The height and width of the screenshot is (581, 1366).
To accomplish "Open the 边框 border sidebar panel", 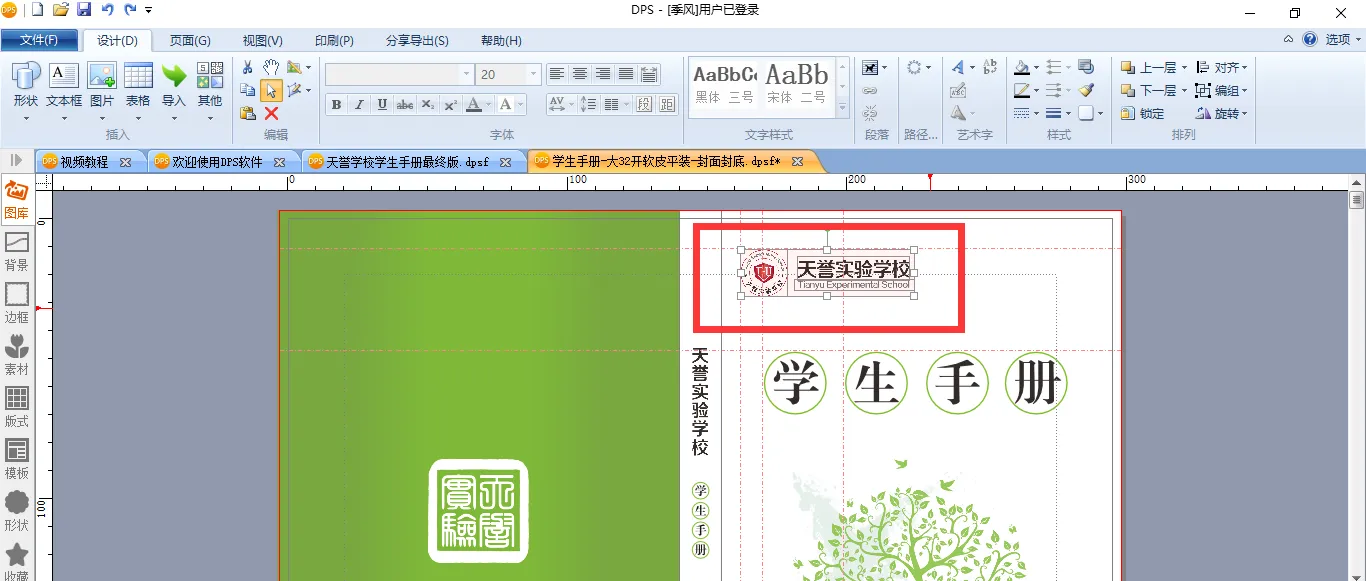I will pyautogui.click(x=16, y=303).
